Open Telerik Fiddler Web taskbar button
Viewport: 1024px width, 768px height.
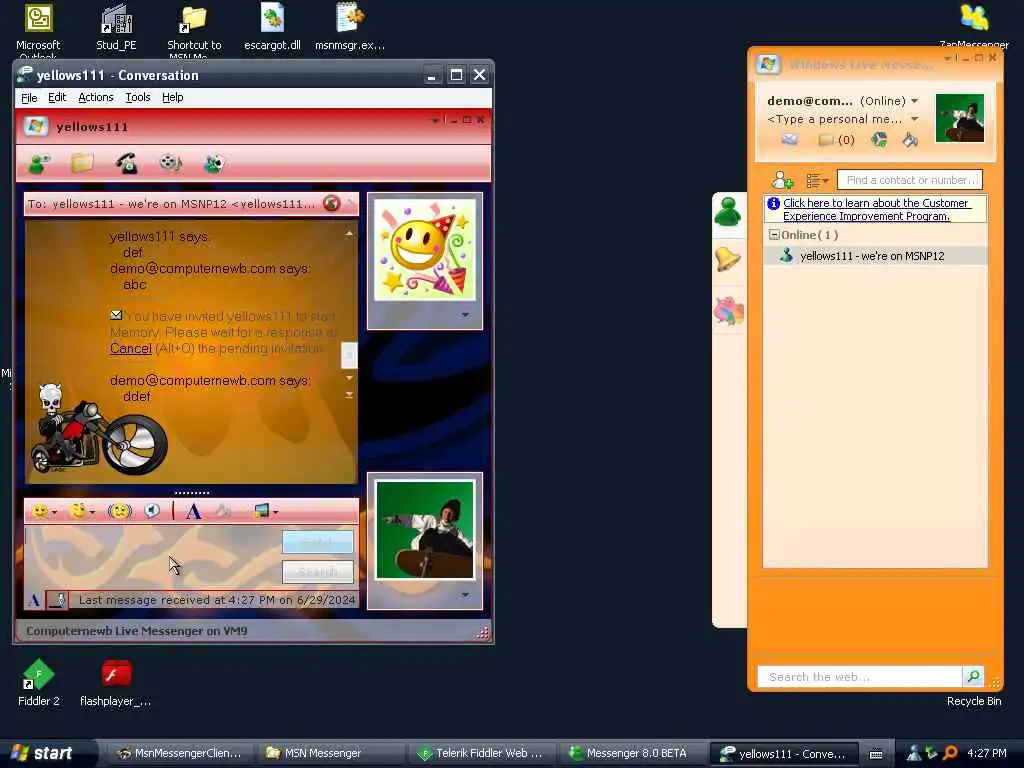pyautogui.click(x=481, y=754)
